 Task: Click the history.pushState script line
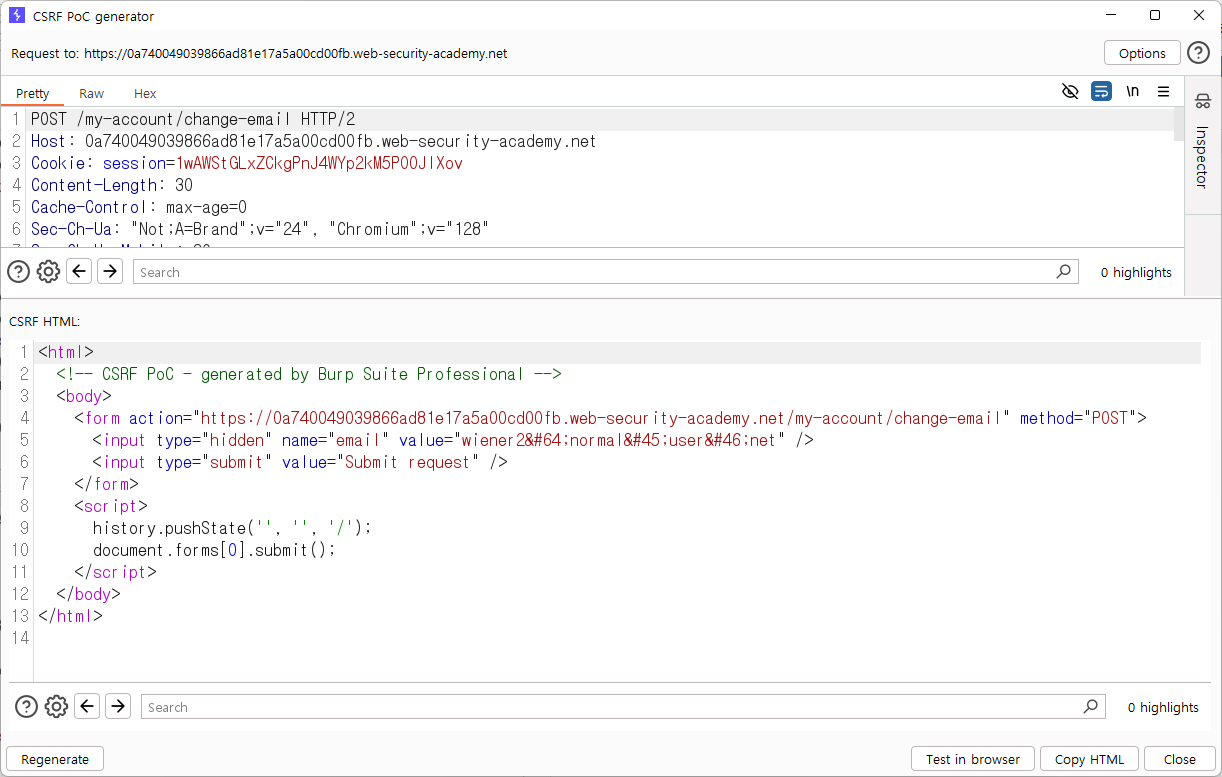(232, 528)
